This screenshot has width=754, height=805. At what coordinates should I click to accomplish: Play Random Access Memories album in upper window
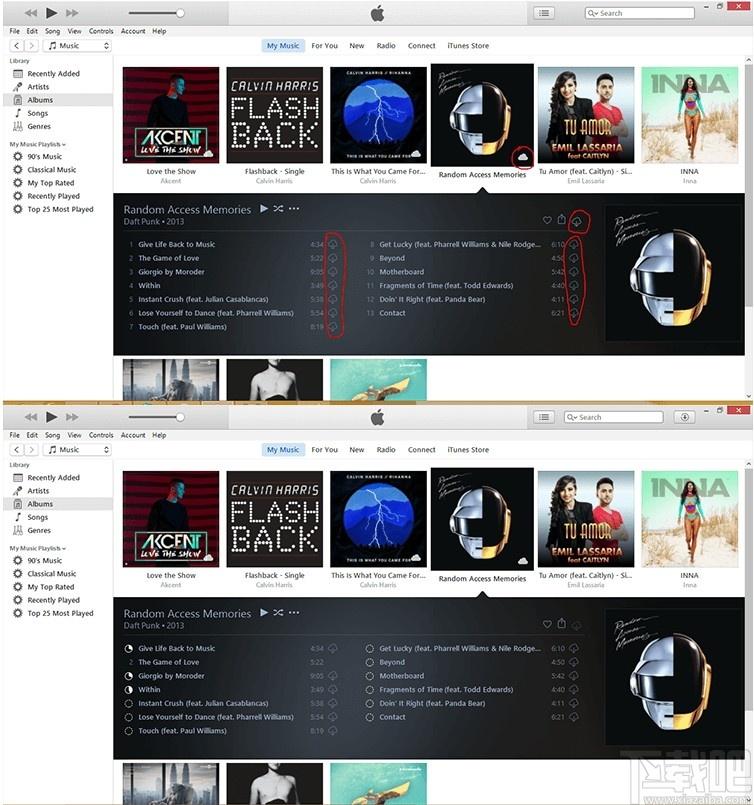tap(264, 208)
